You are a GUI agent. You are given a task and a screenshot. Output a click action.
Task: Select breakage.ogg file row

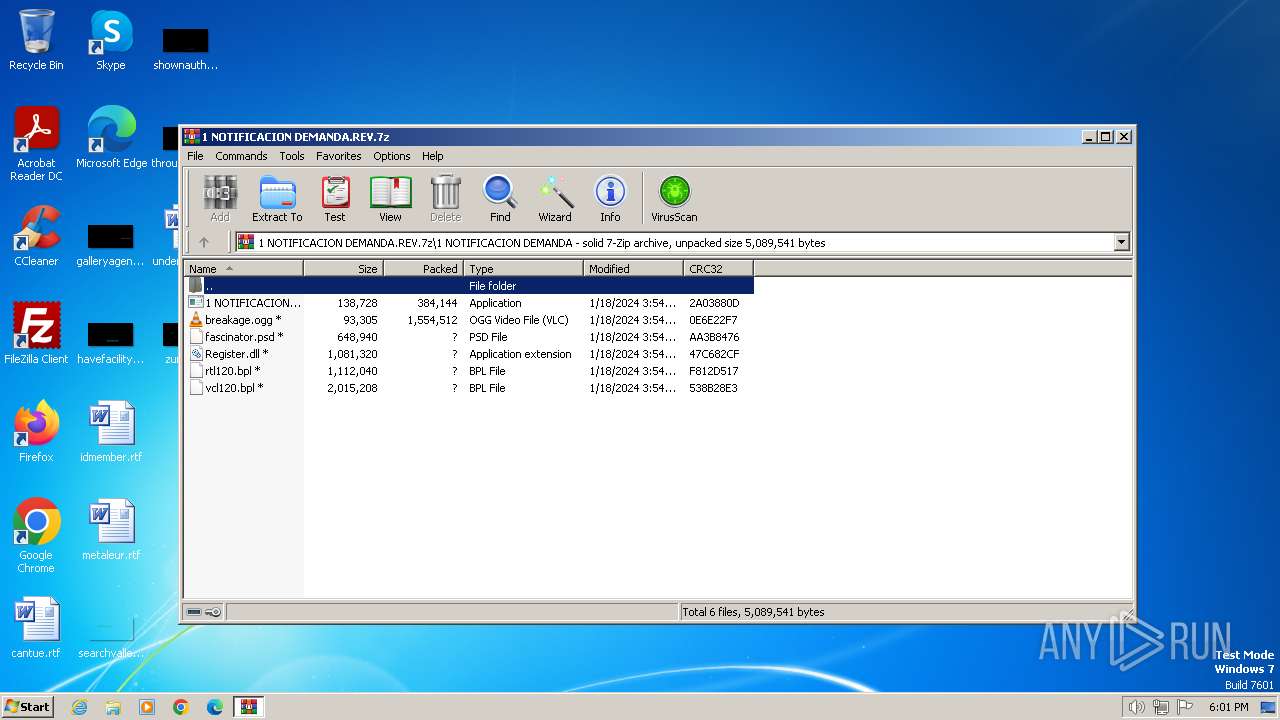coord(469,320)
